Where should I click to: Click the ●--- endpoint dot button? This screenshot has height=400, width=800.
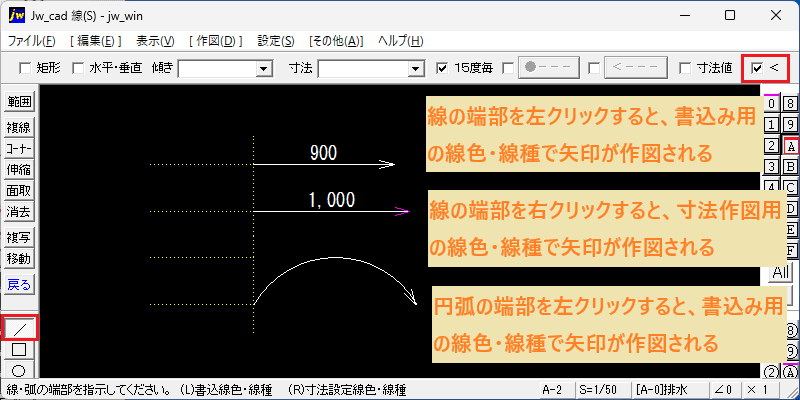coord(549,68)
